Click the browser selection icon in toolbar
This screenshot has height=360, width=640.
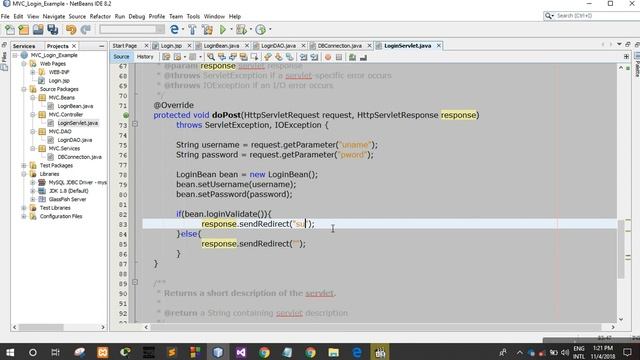(x=174, y=30)
